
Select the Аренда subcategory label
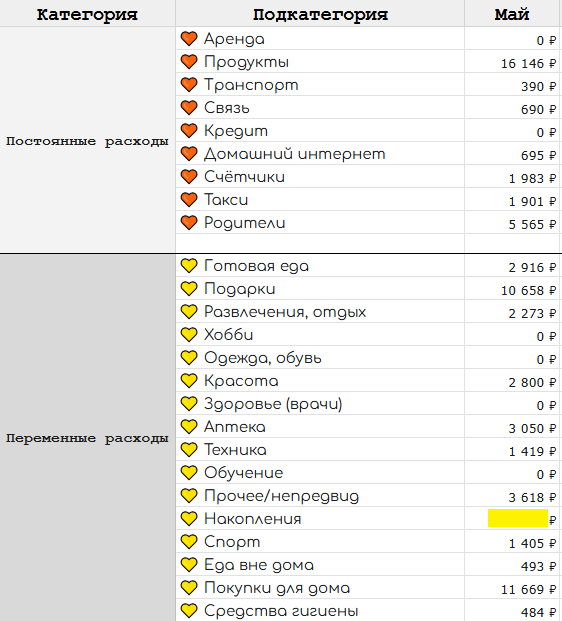[234, 39]
